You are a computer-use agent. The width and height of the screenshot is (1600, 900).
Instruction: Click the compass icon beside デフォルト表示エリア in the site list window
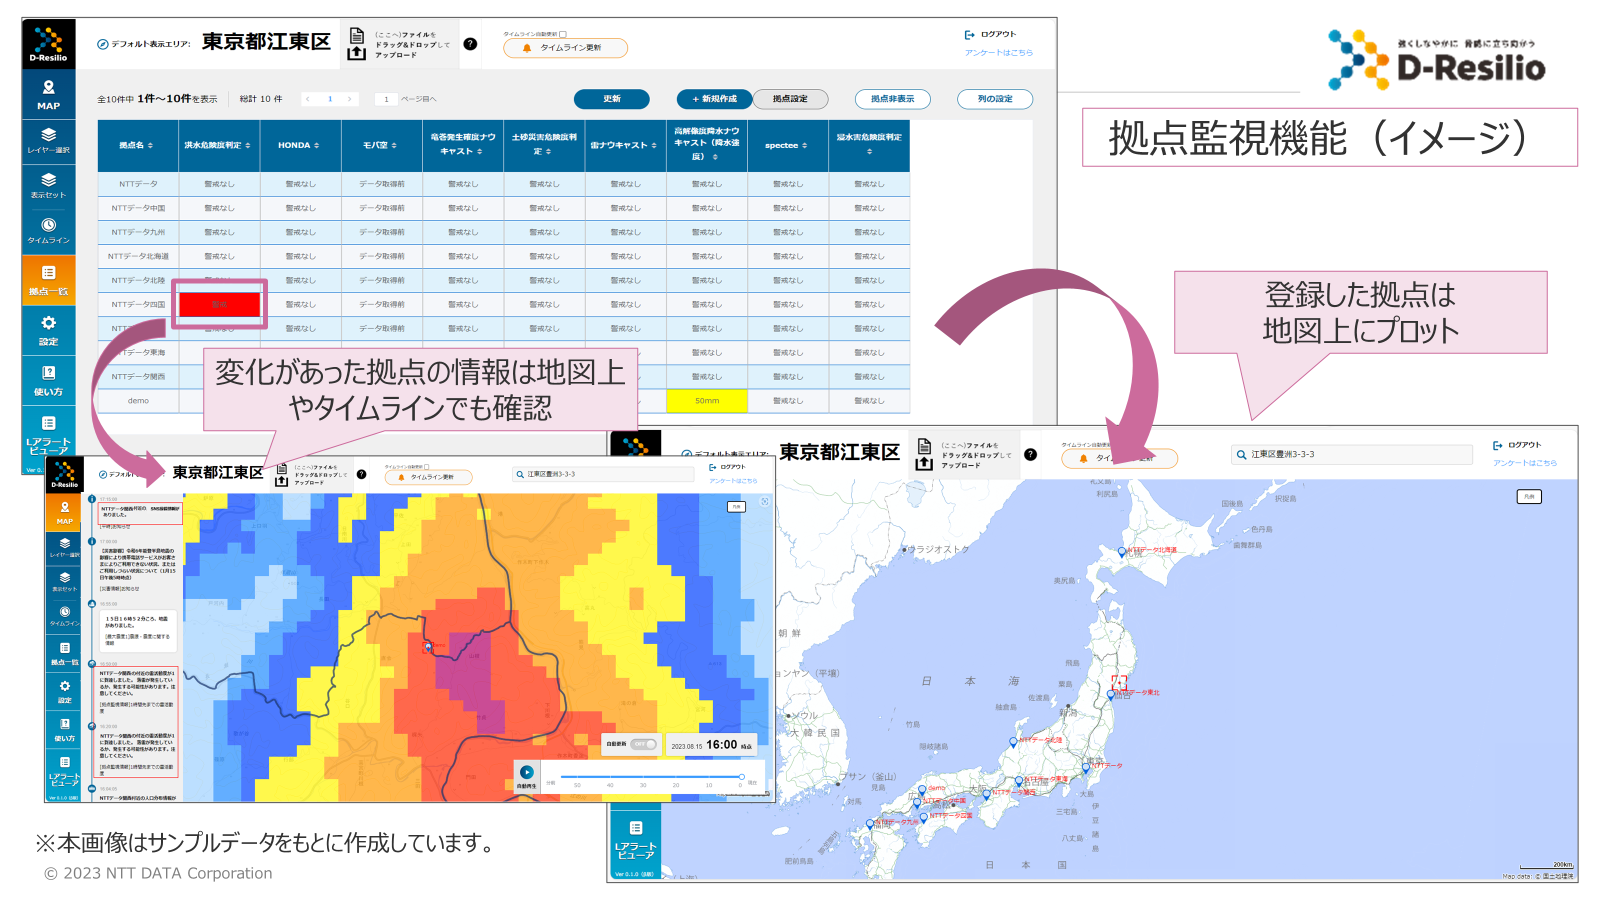click(x=103, y=44)
